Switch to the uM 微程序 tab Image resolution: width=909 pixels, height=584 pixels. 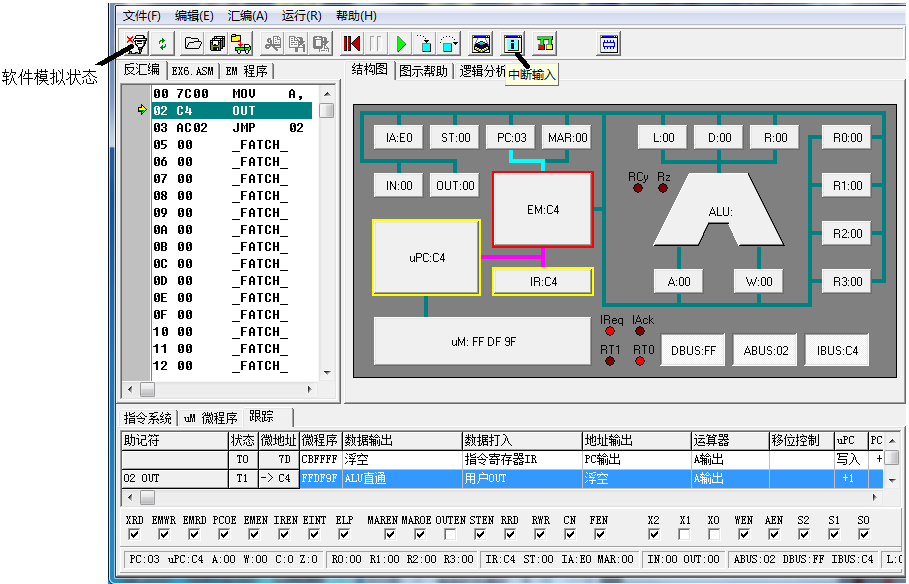coord(210,418)
